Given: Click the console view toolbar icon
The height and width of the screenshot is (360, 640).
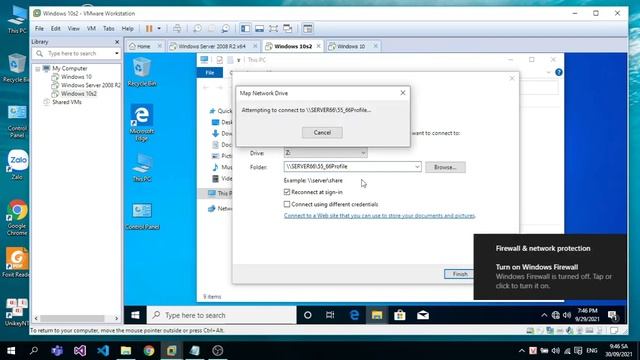Looking at the screenshot, I should (x=308, y=29).
